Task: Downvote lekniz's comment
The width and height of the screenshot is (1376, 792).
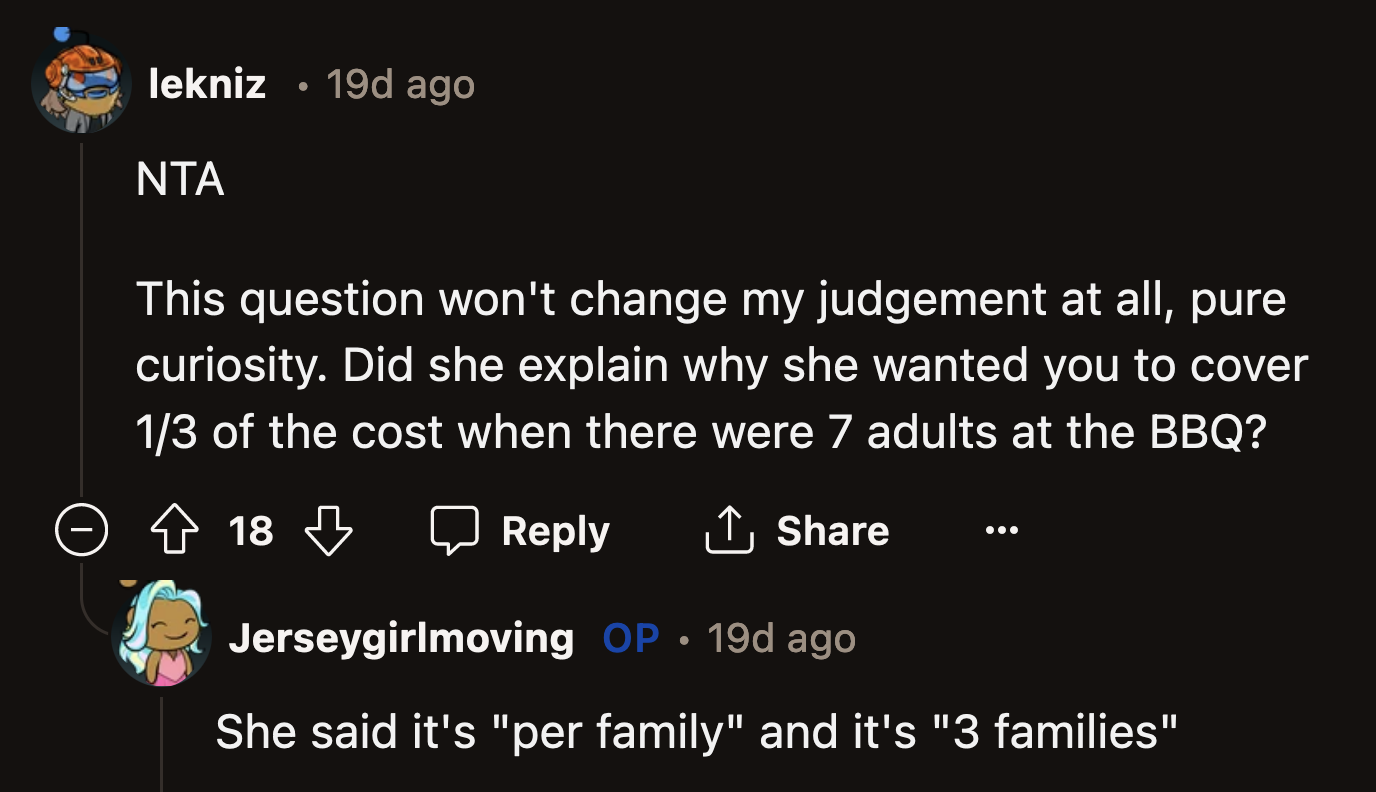Action: point(329,531)
